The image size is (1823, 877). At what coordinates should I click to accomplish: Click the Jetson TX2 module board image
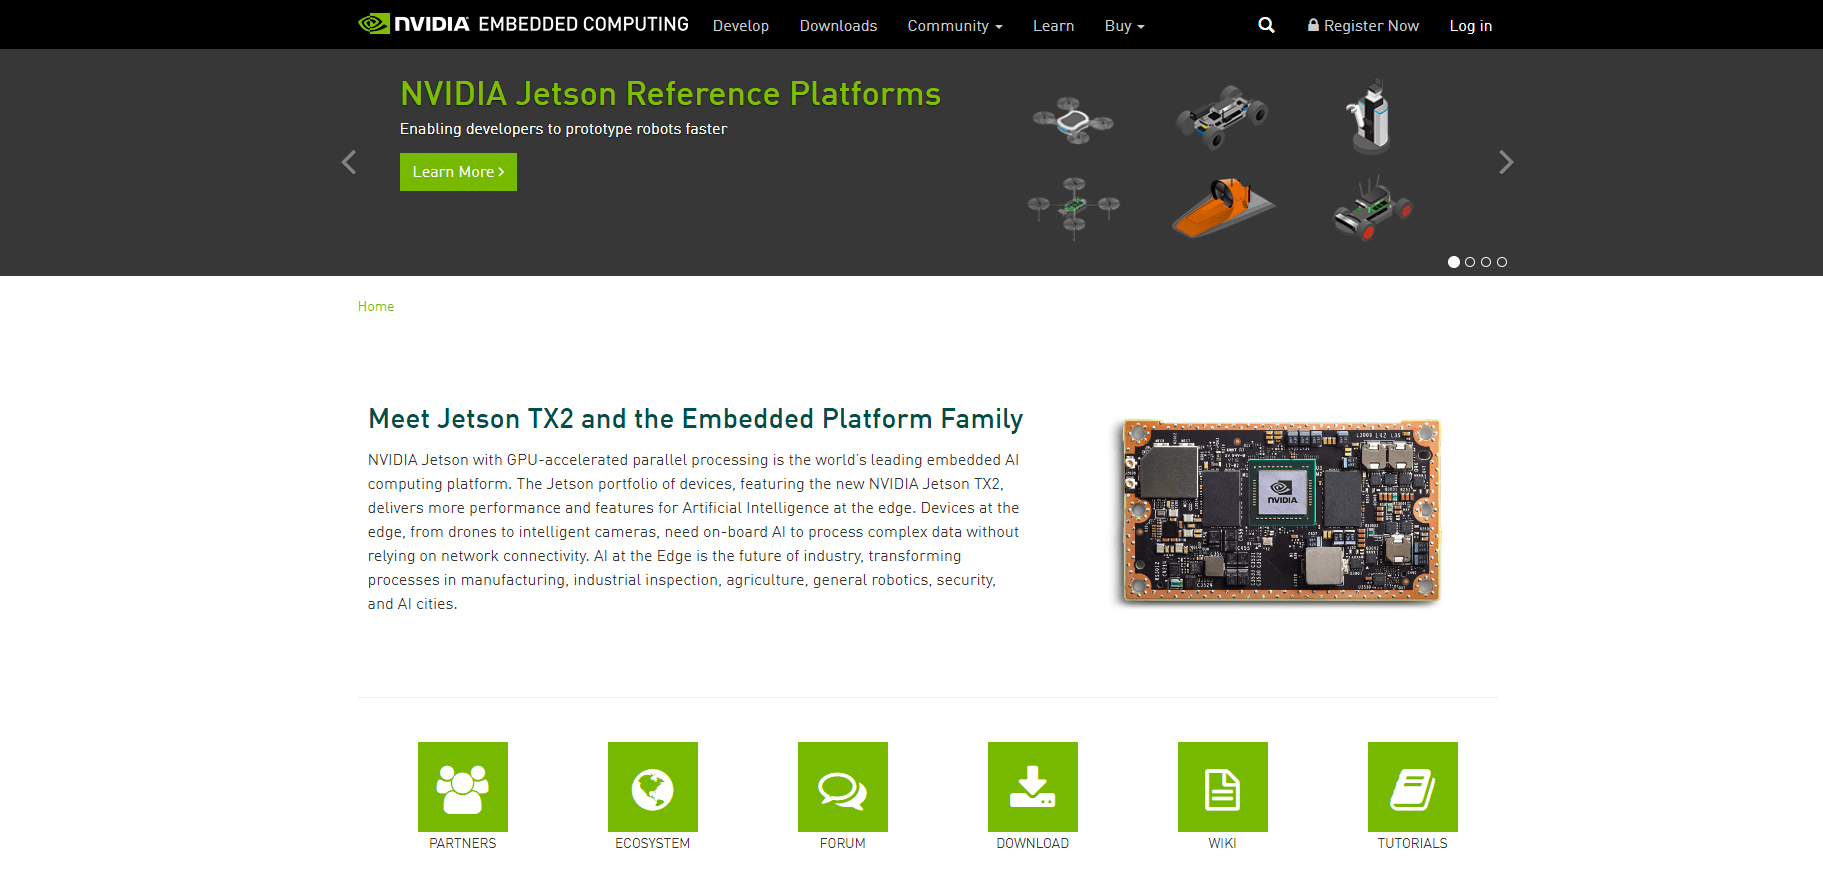1277,511
